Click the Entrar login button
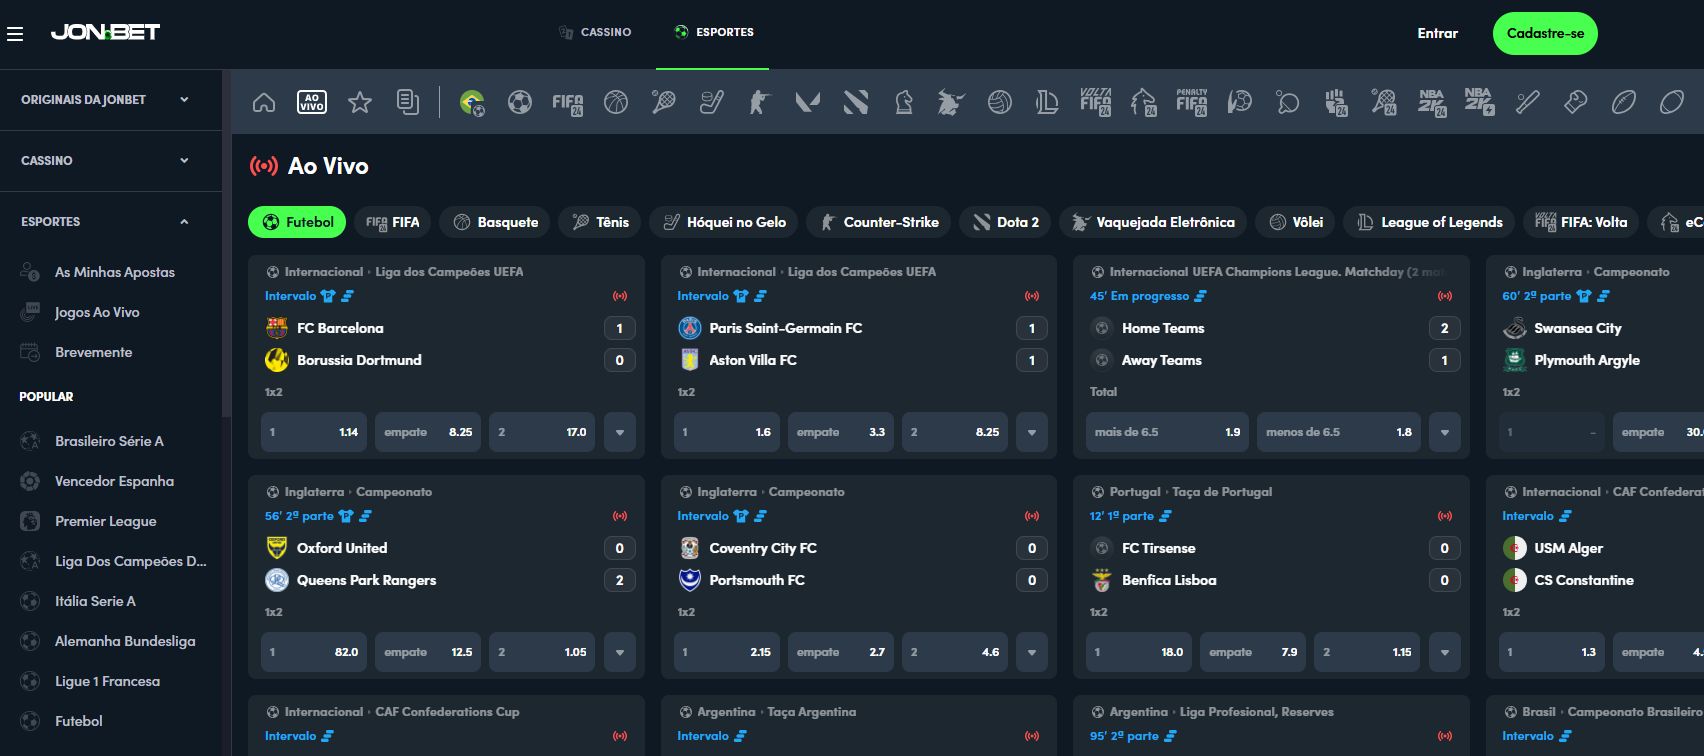The width and height of the screenshot is (1704, 756). 1437,33
